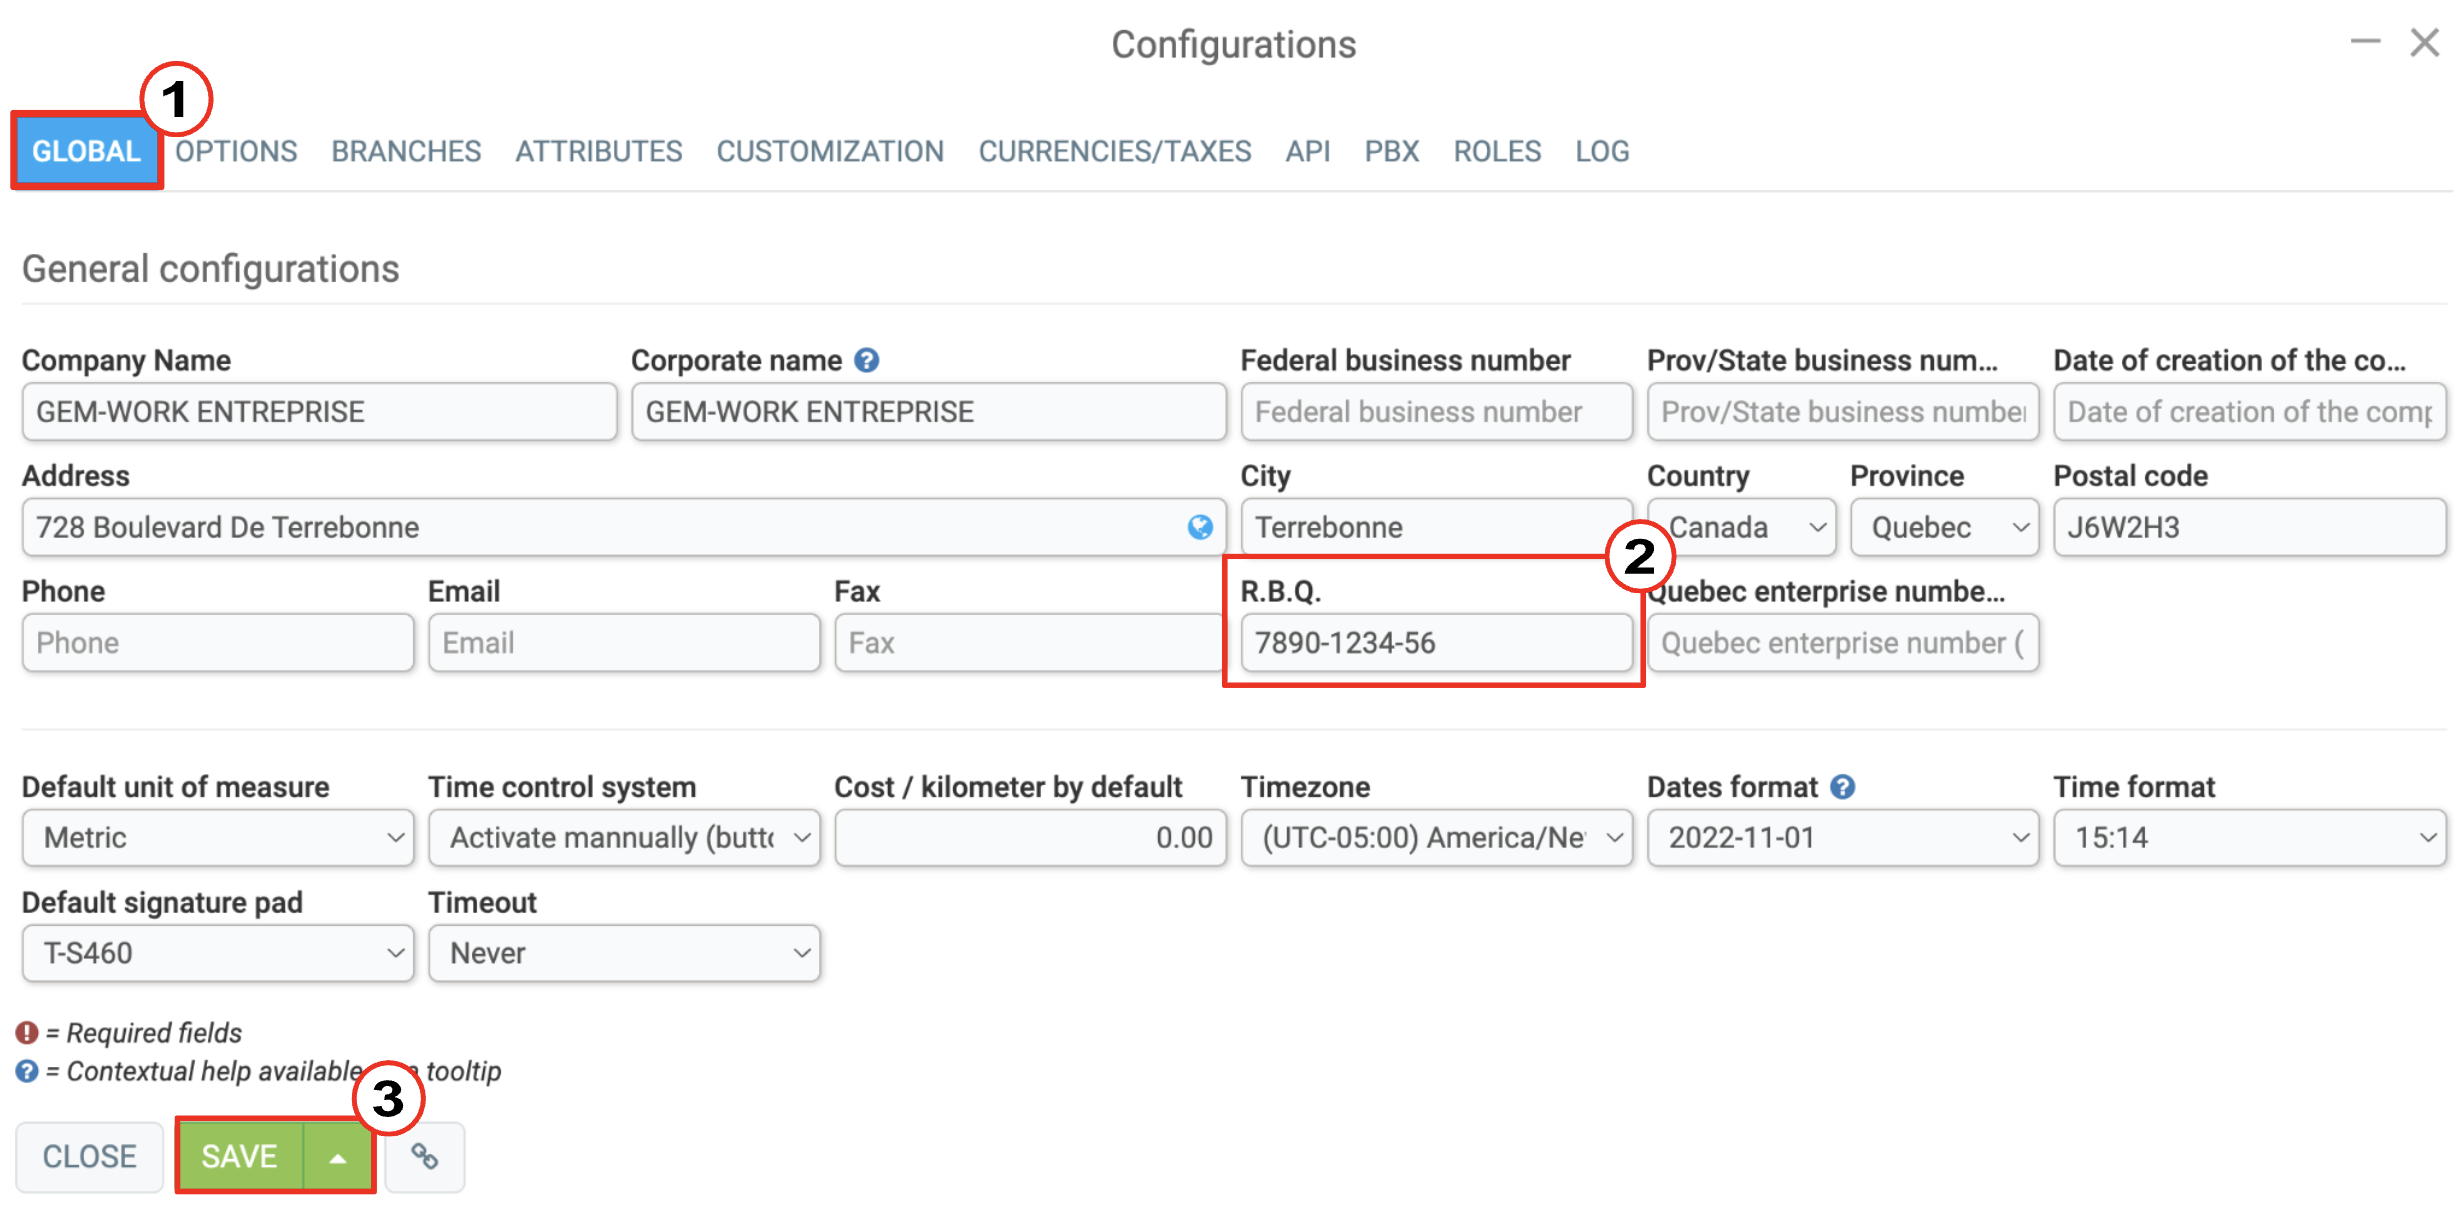The width and height of the screenshot is (2464, 1212).
Task: Click the Dates format help icon
Action: tap(1843, 787)
